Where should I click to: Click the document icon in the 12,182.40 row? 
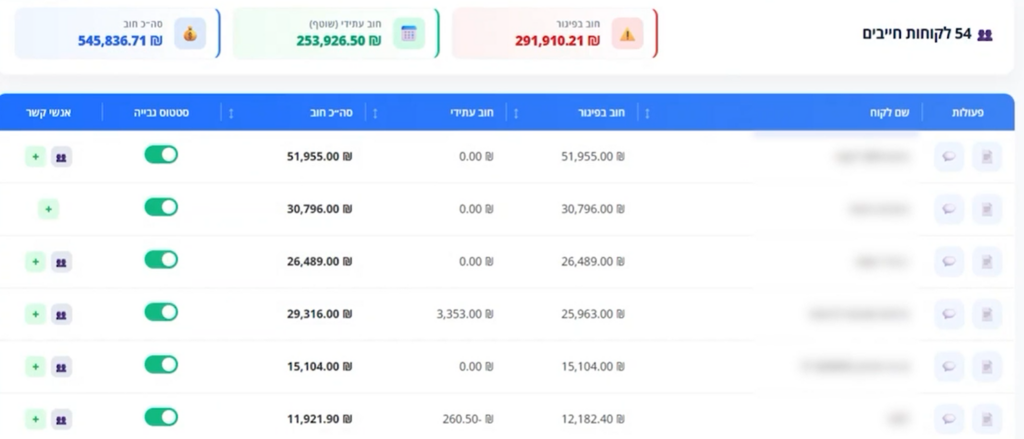point(986,419)
